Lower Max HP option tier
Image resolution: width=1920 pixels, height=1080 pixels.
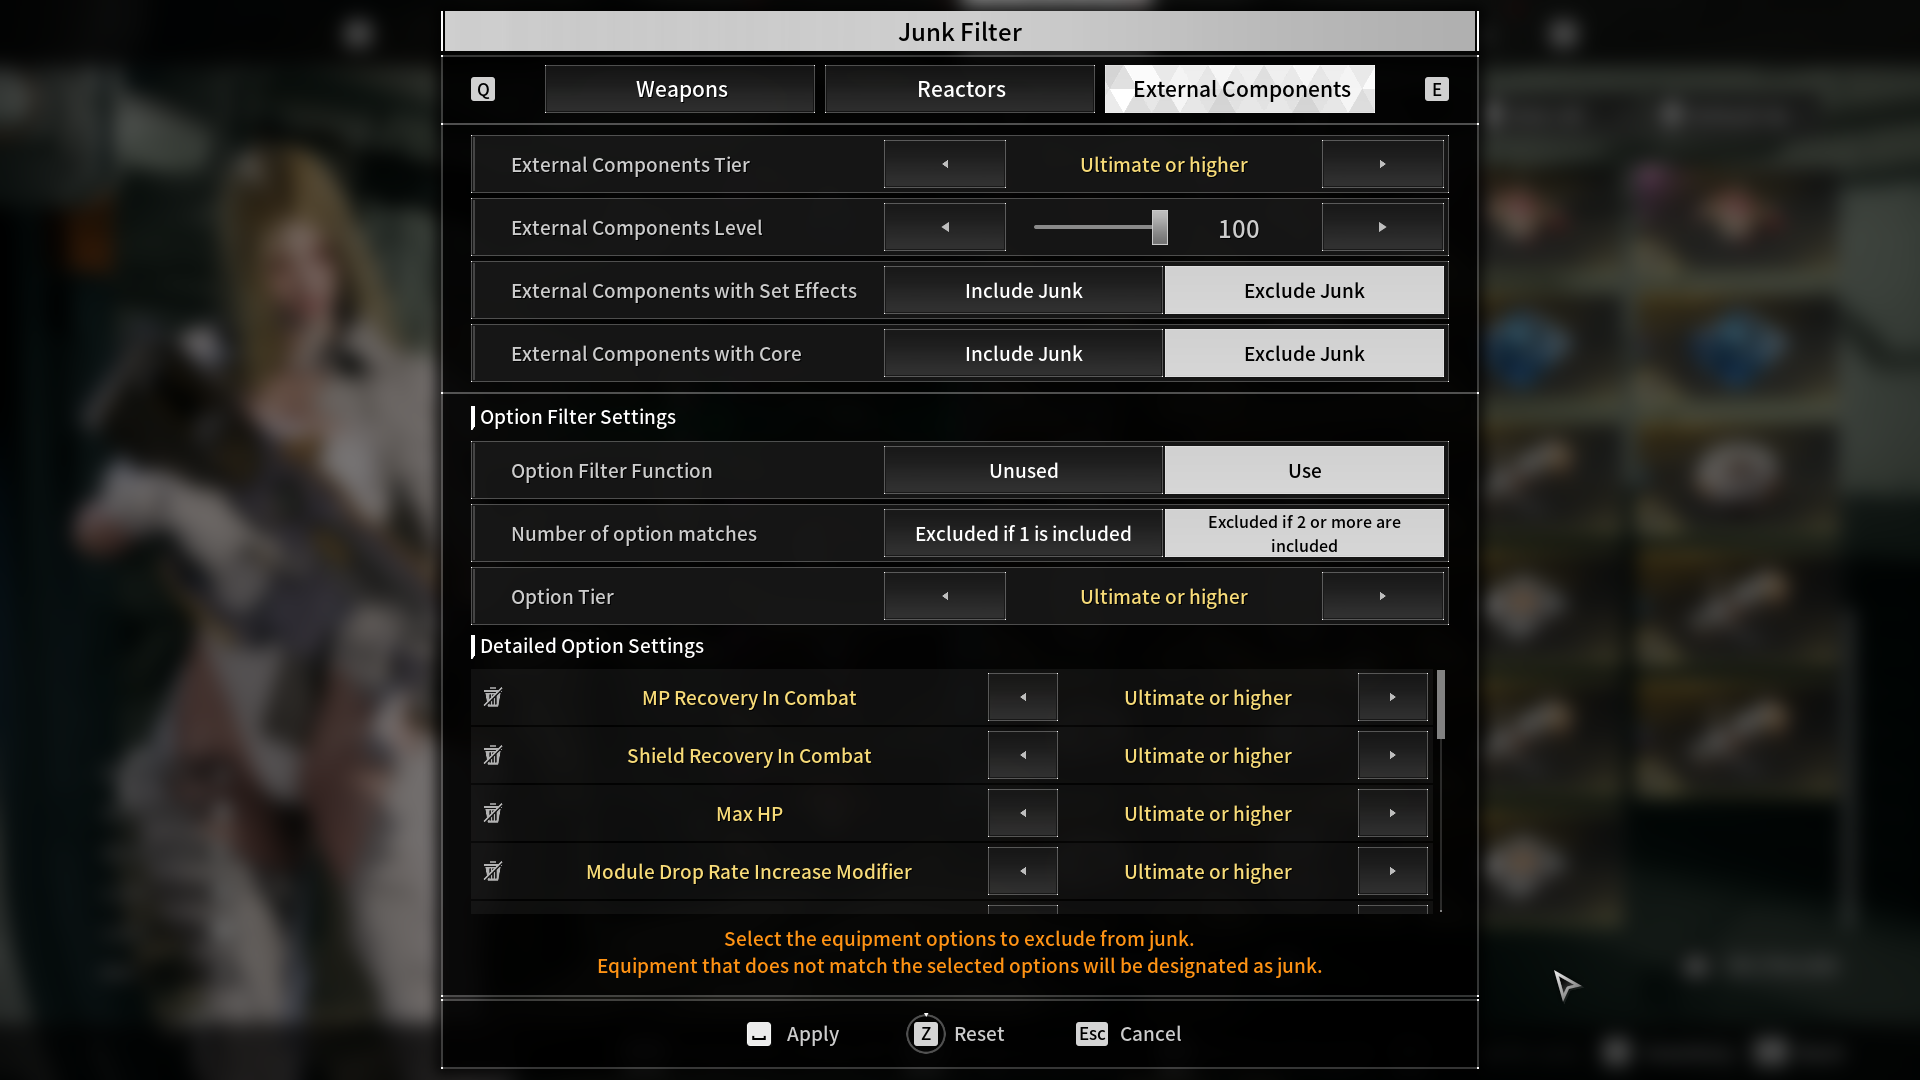point(1023,813)
